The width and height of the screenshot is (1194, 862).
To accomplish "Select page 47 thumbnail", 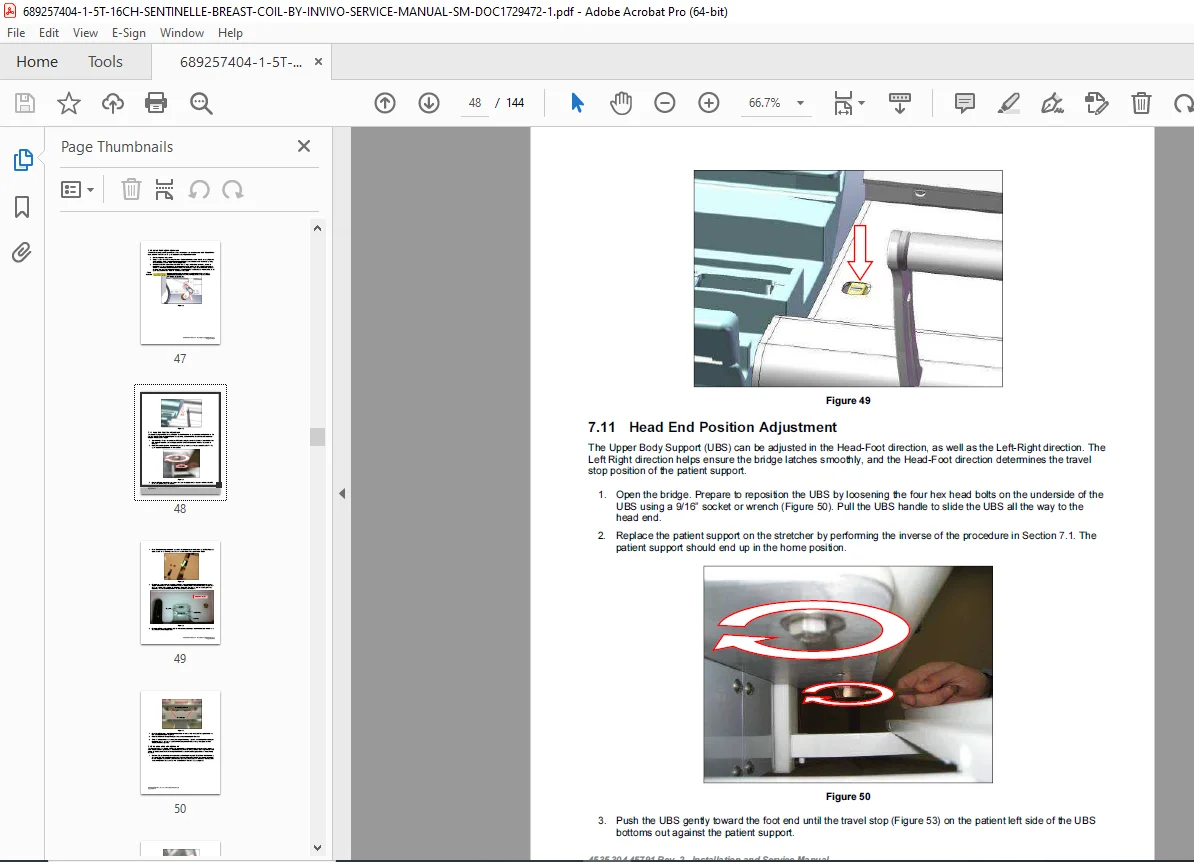I will (x=180, y=293).
